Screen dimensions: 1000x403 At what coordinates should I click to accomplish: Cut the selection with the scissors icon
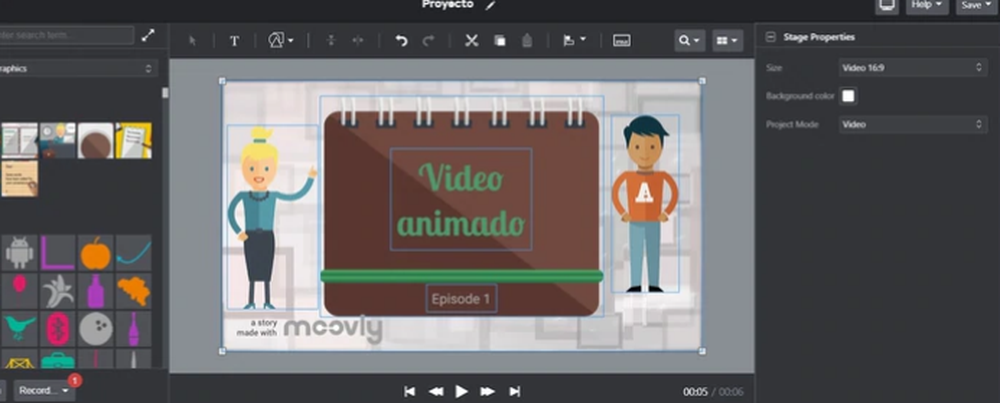tap(471, 41)
